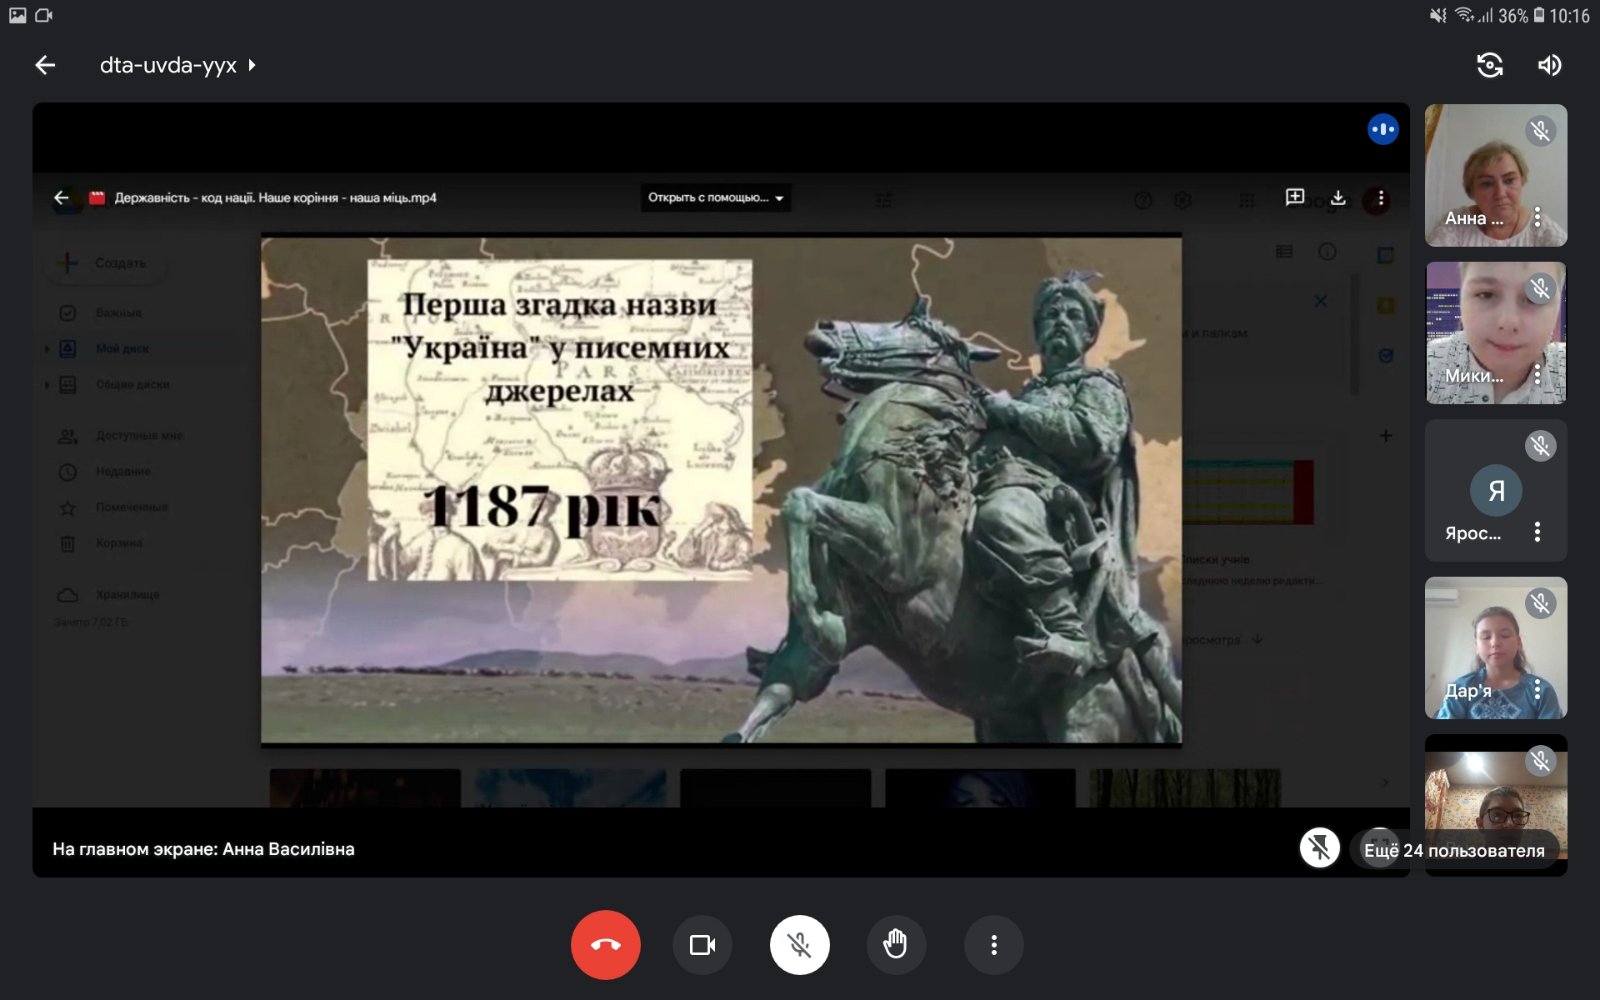Unmute the microphone toggle button
Image resolution: width=1600 pixels, height=1000 pixels.
(x=800, y=944)
